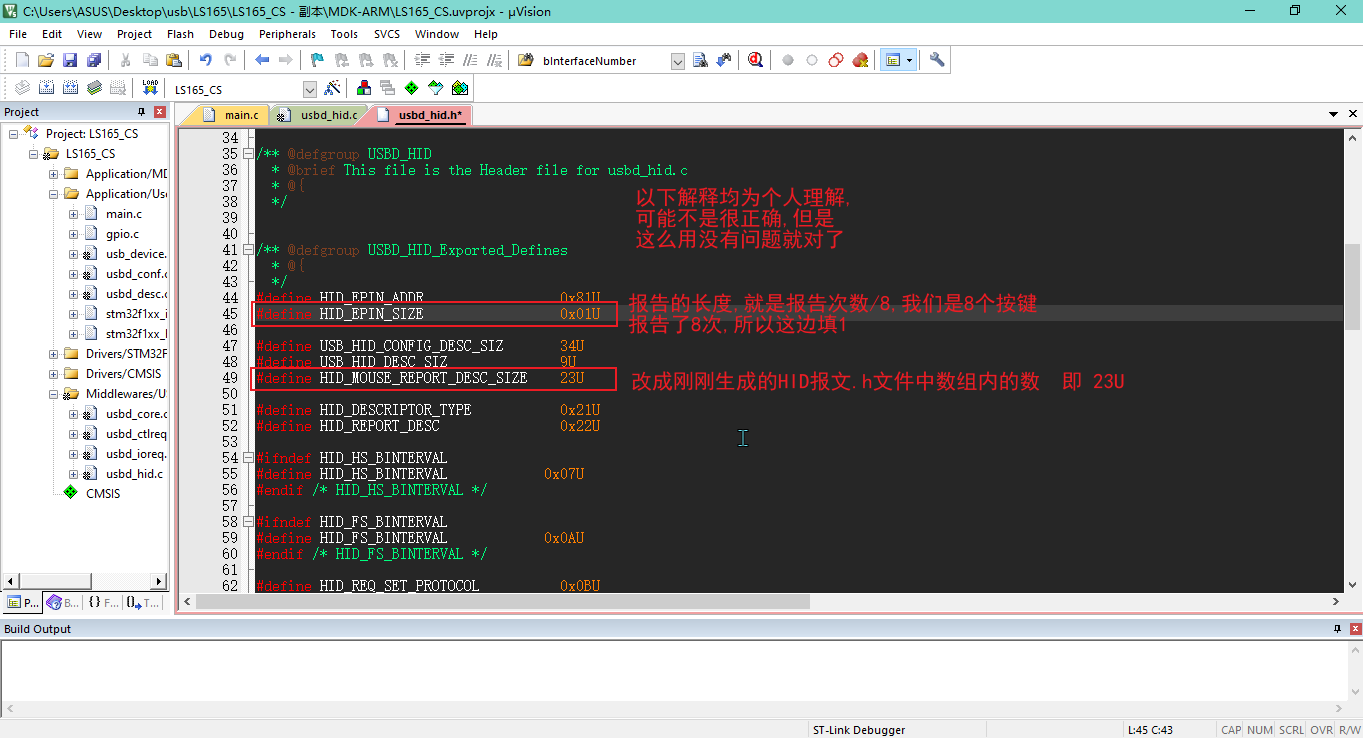This screenshot has height=738, width=1363.
Task: Close the Project panel
Action: 159,111
